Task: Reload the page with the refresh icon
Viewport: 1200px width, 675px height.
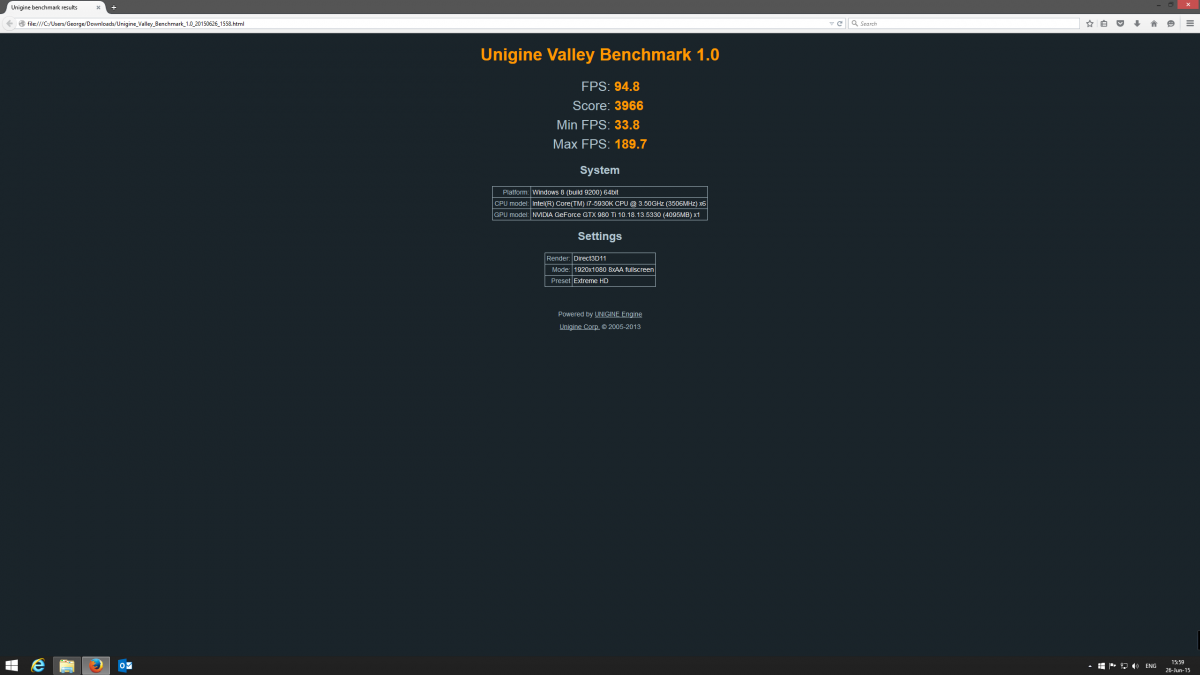Action: tap(839, 23)
